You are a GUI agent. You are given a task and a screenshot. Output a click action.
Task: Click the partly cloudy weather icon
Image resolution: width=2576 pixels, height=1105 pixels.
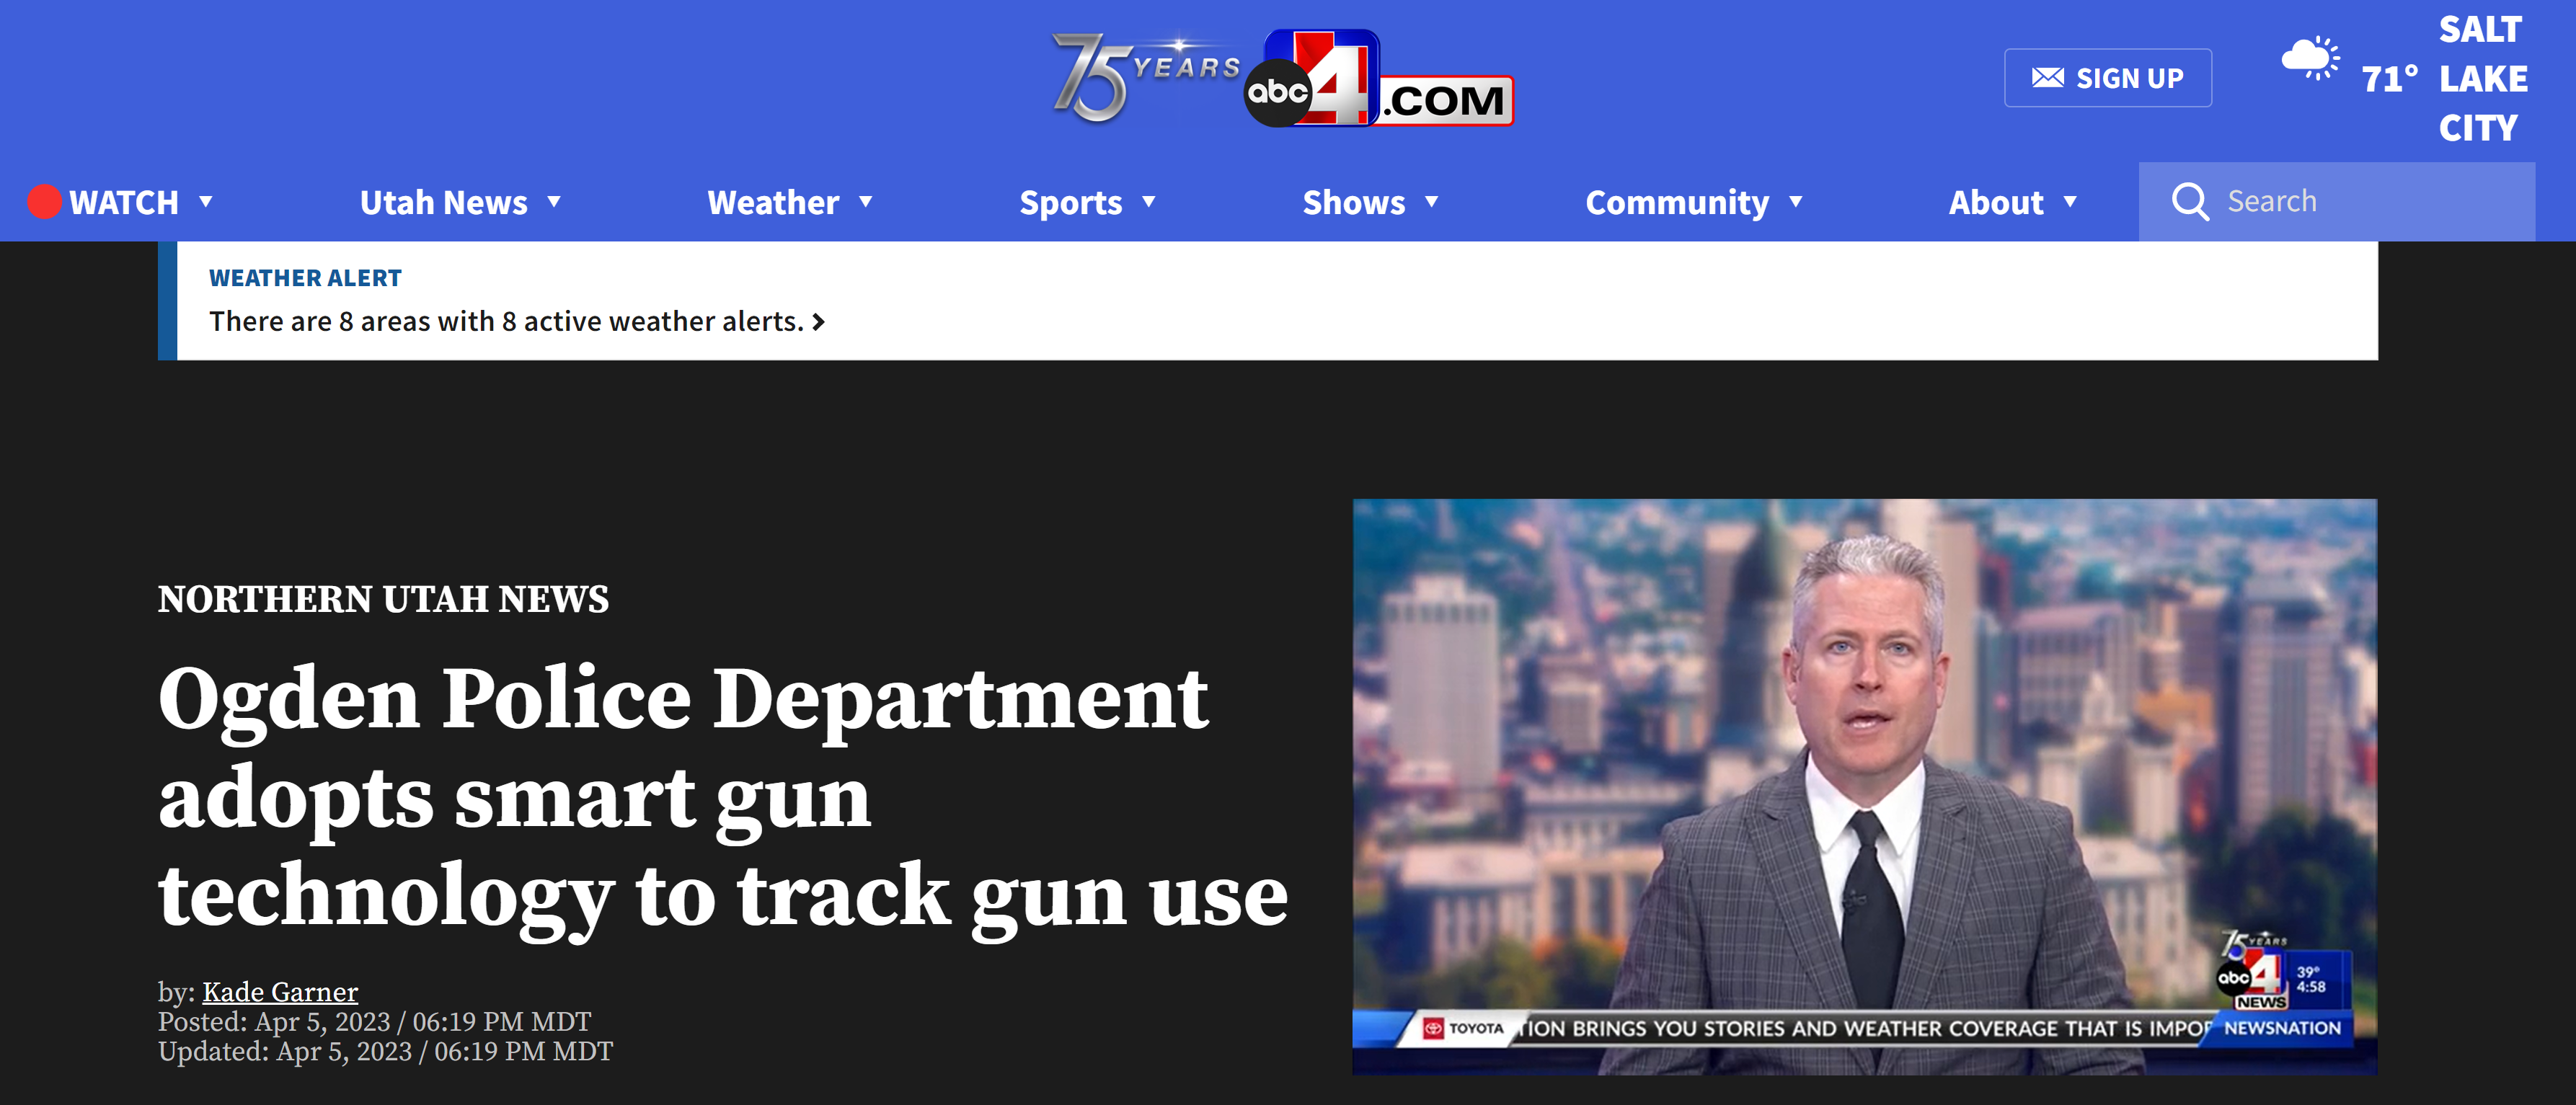(2310, 60)
